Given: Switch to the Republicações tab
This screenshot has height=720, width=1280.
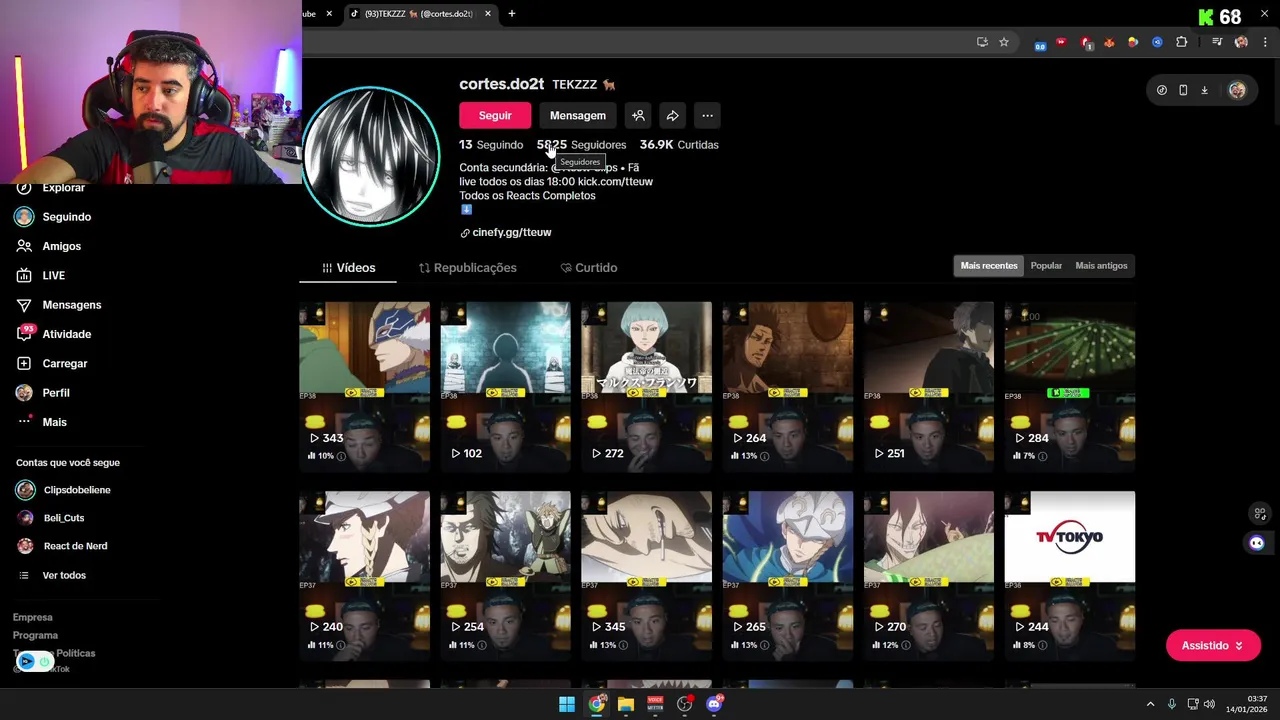Looking at the screenshot, I should pos(467,268).
